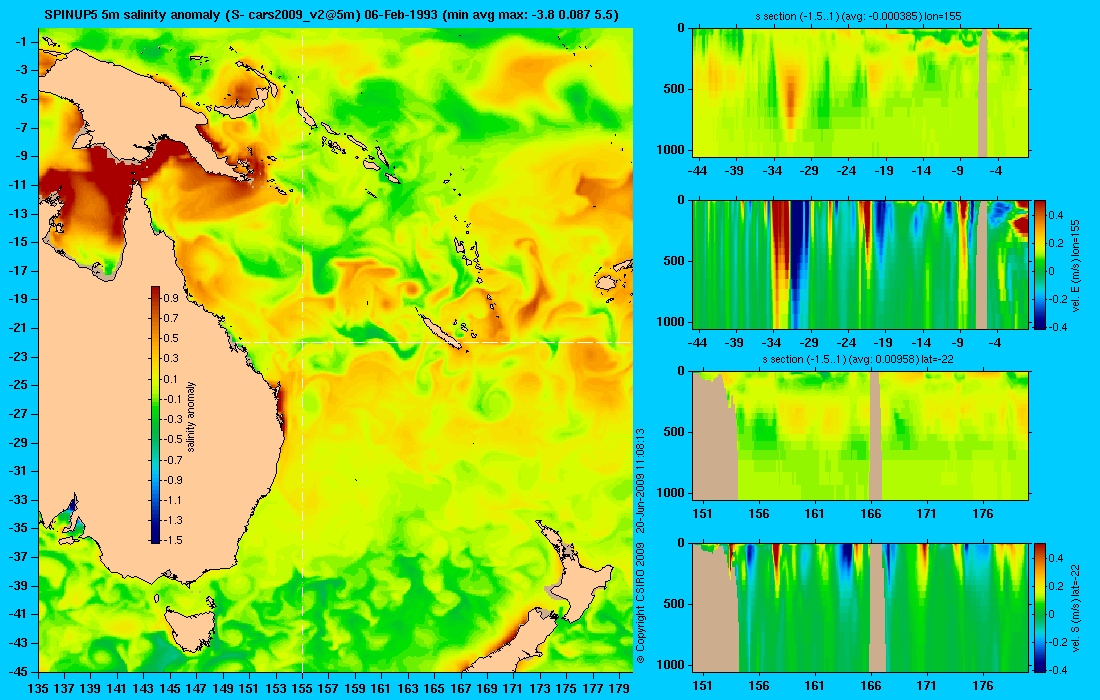Click the 'vel. S (m/s) lat=-22' vertical label
1100x700 pixels.
click(x=1075, y=608)
